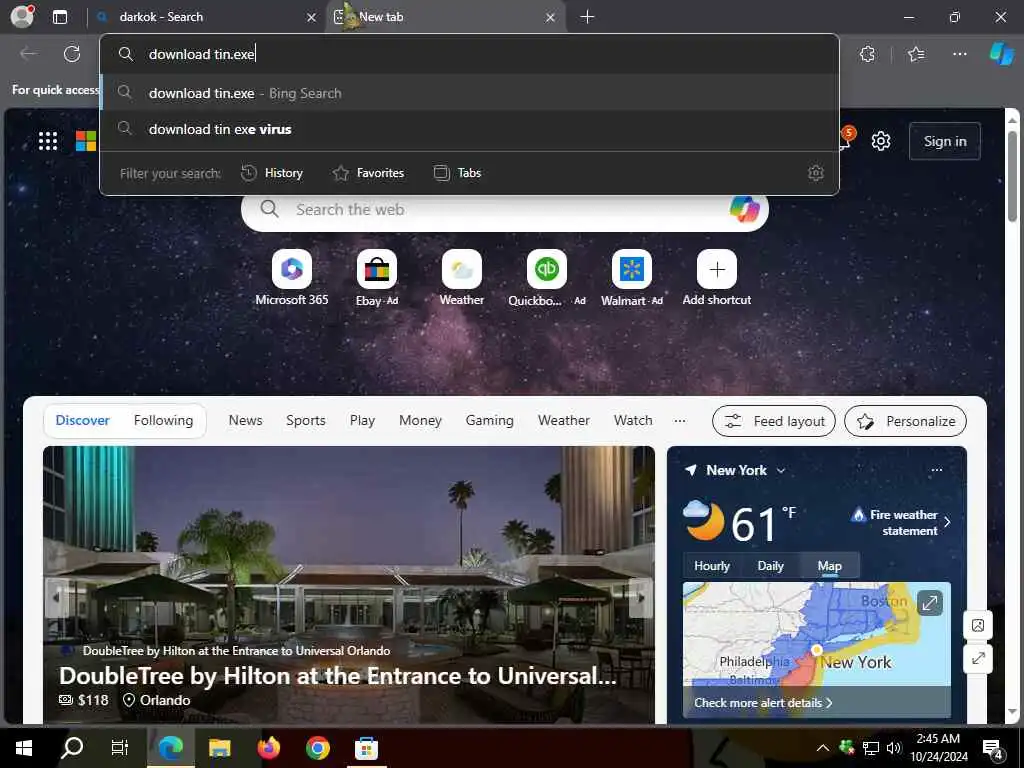Open the Sports feed category
The width and height of the screenshot is (1024, 768).
[306, 421]
